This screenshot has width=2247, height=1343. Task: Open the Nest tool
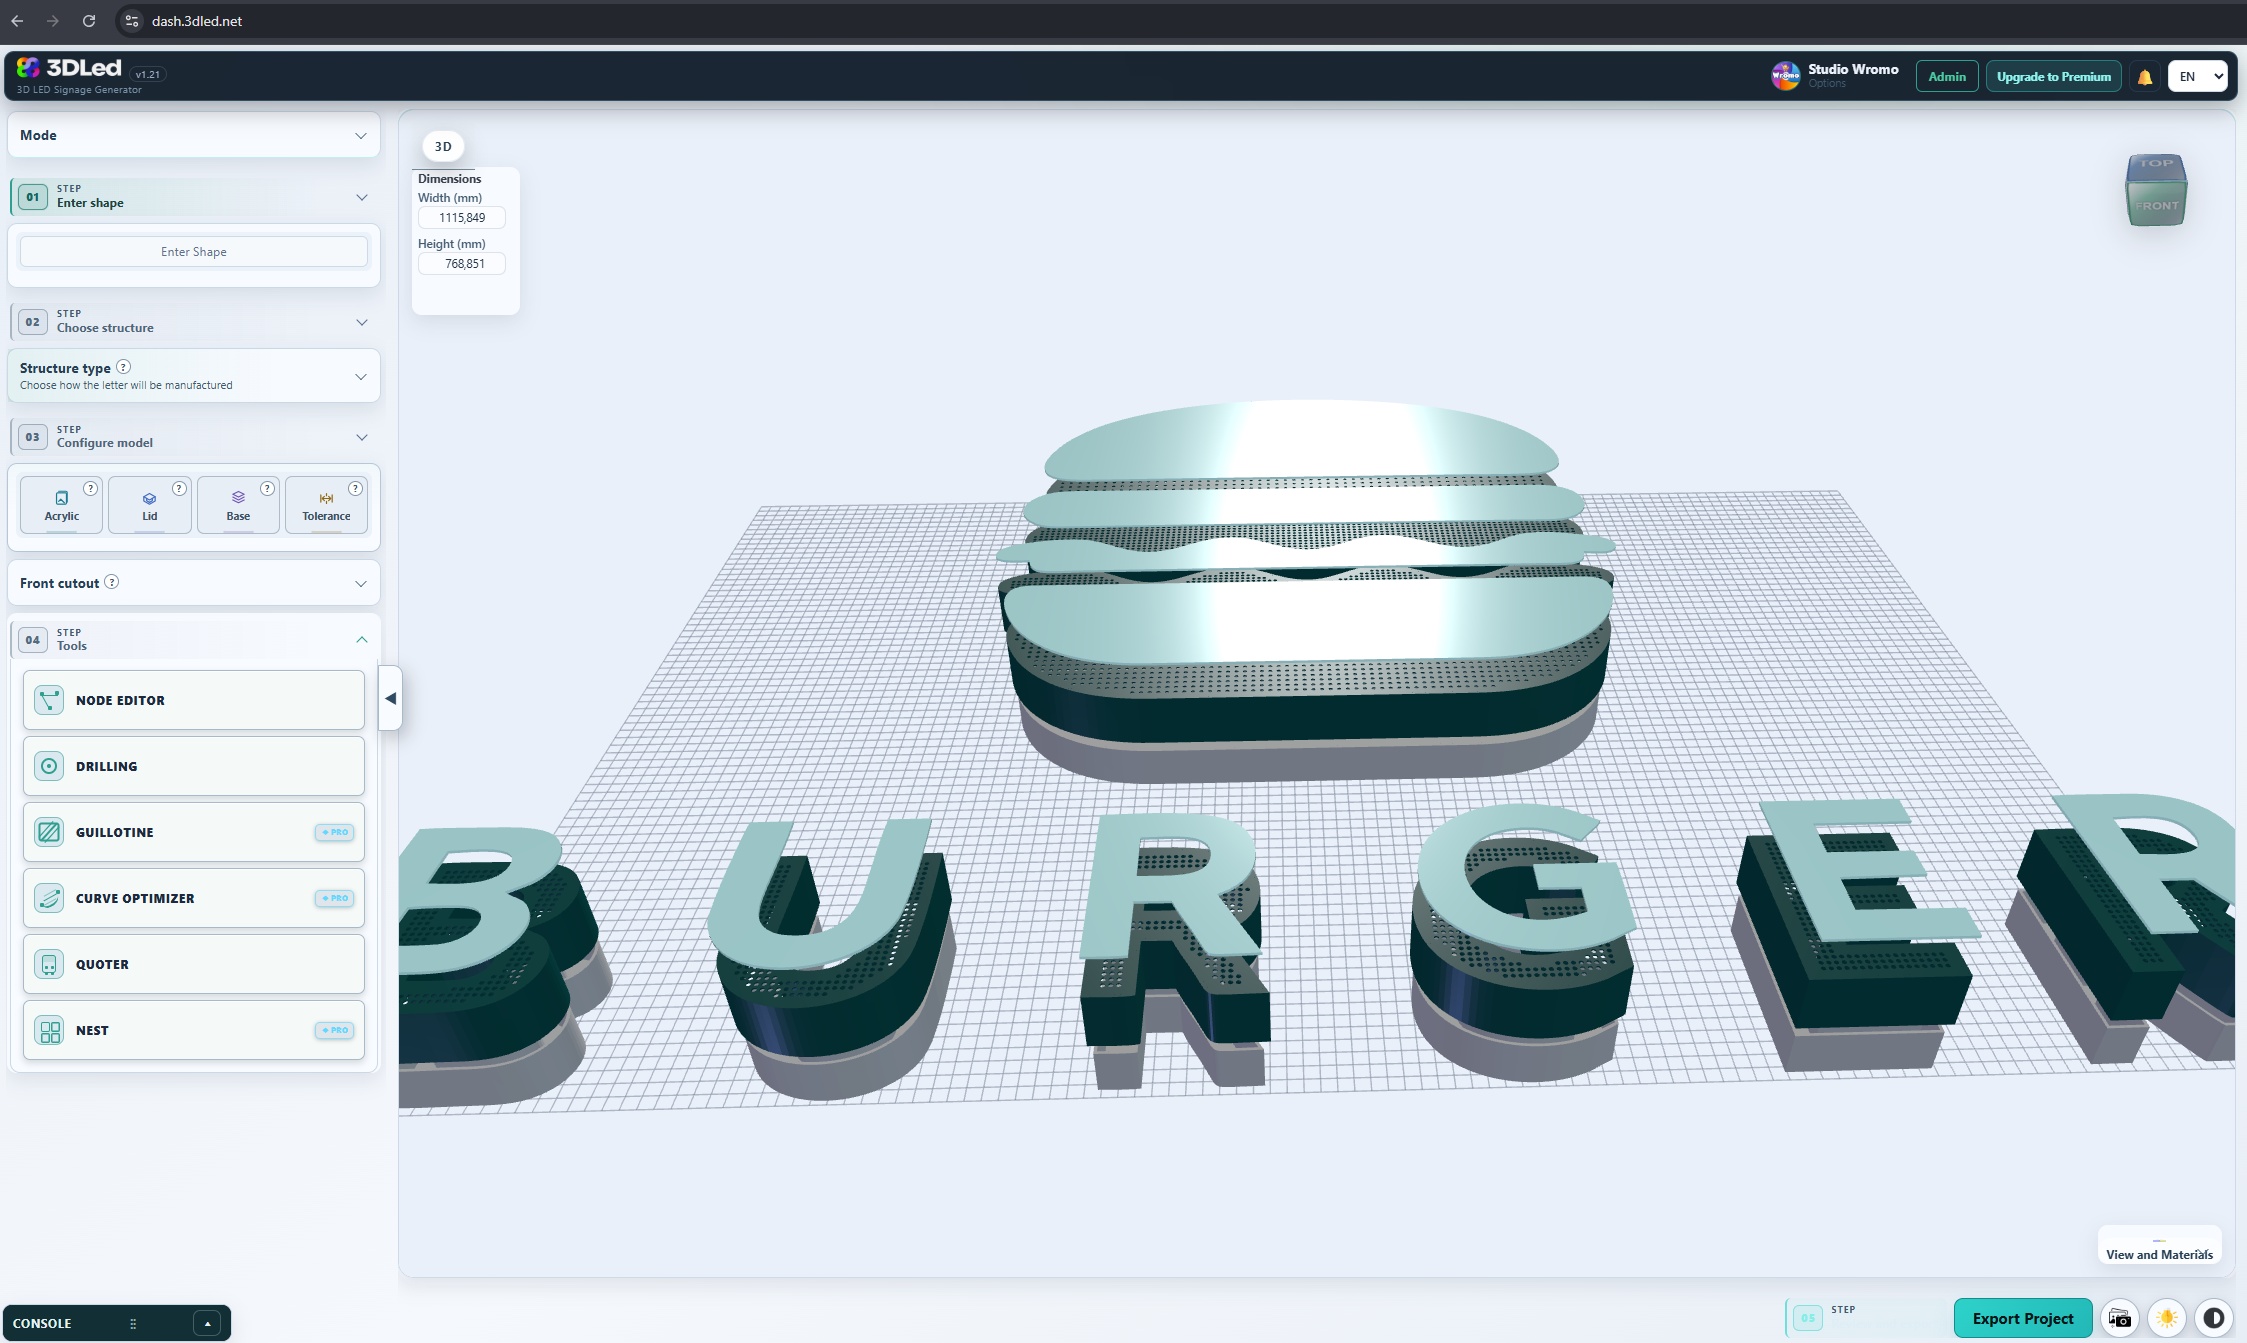coord(193,1030)
